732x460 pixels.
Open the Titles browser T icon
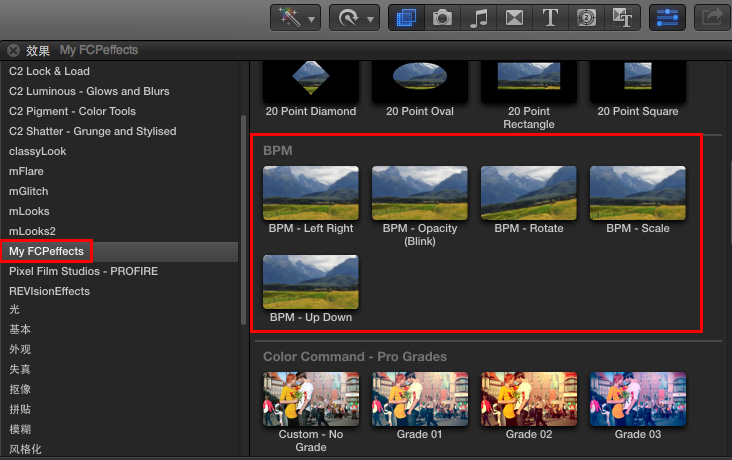(x=550, y=18)
